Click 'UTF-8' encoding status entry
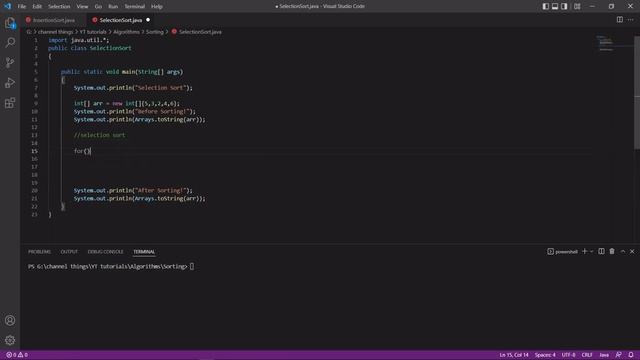 [569, 355]
